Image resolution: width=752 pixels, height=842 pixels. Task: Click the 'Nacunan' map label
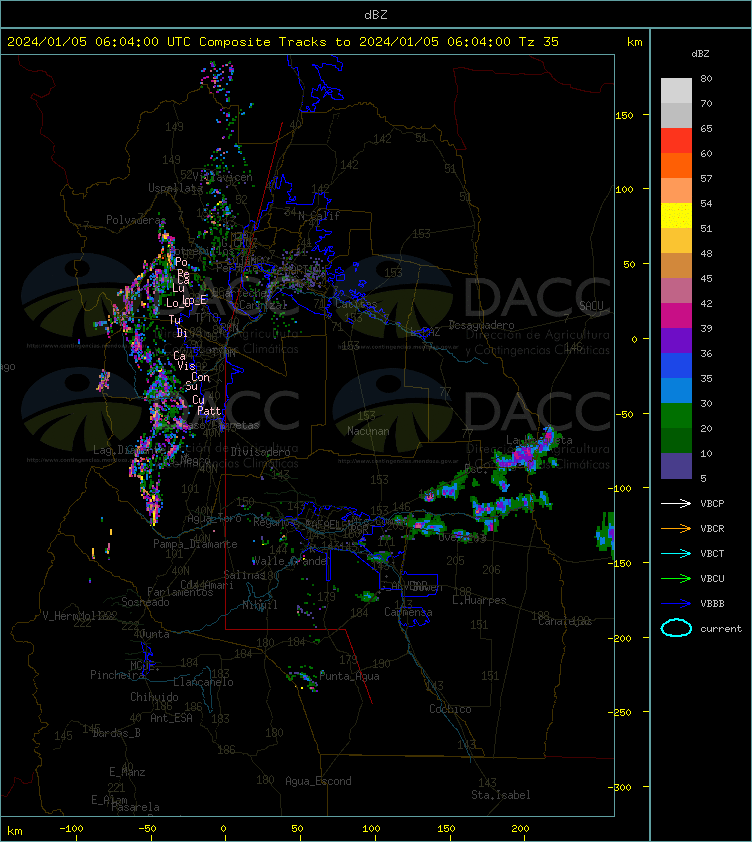click(368, 431)
